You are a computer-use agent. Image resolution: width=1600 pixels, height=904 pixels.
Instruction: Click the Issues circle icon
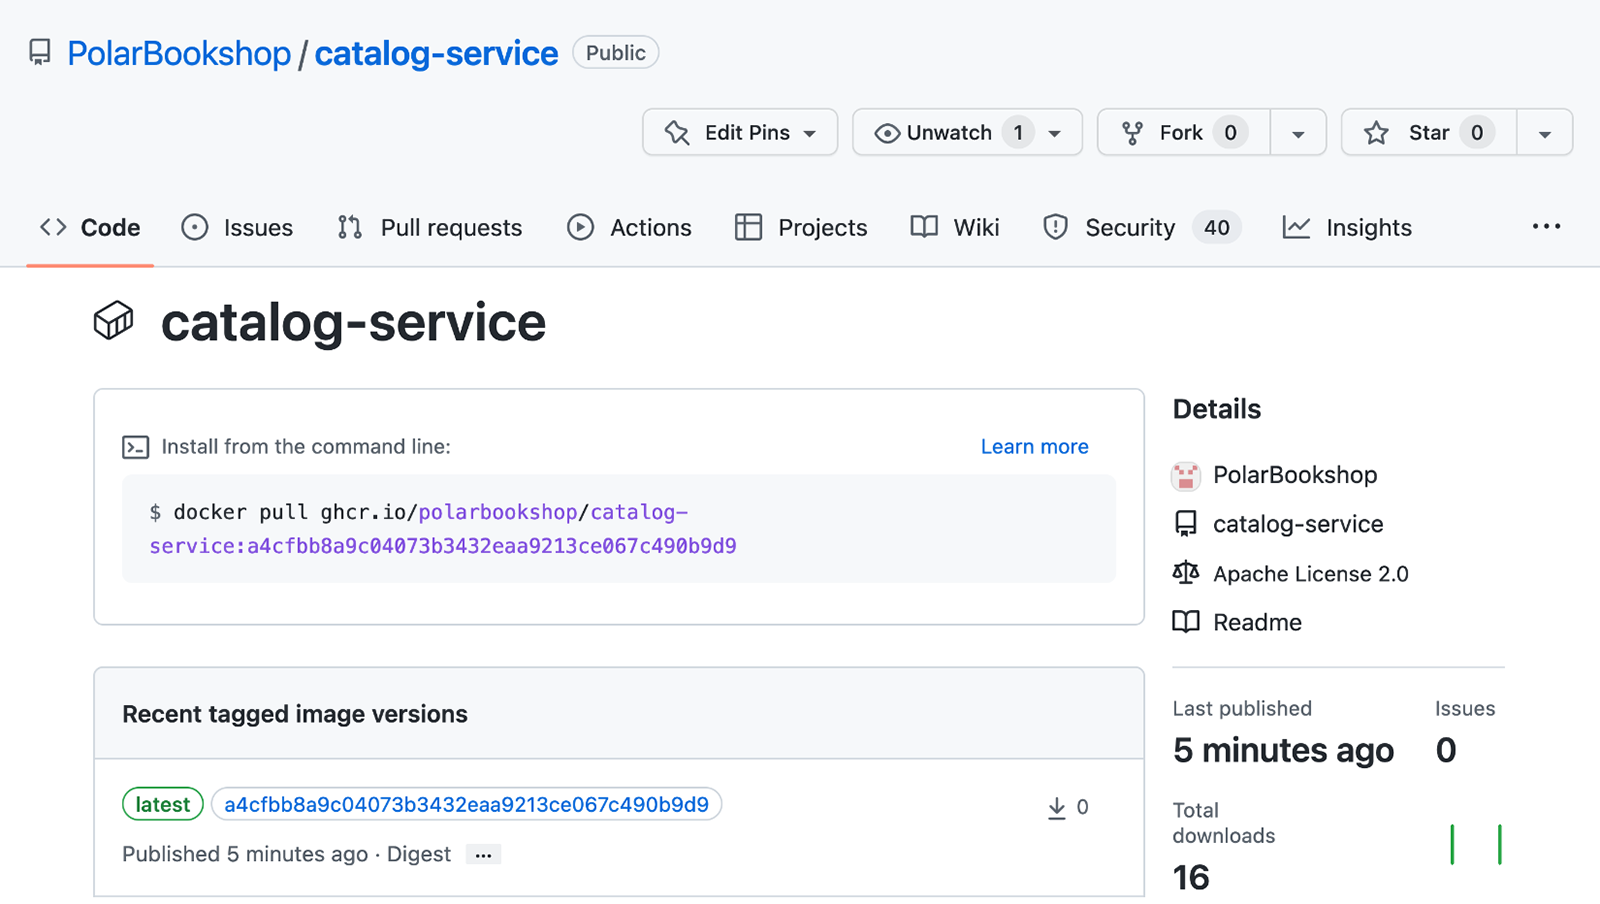coord(195,227)
